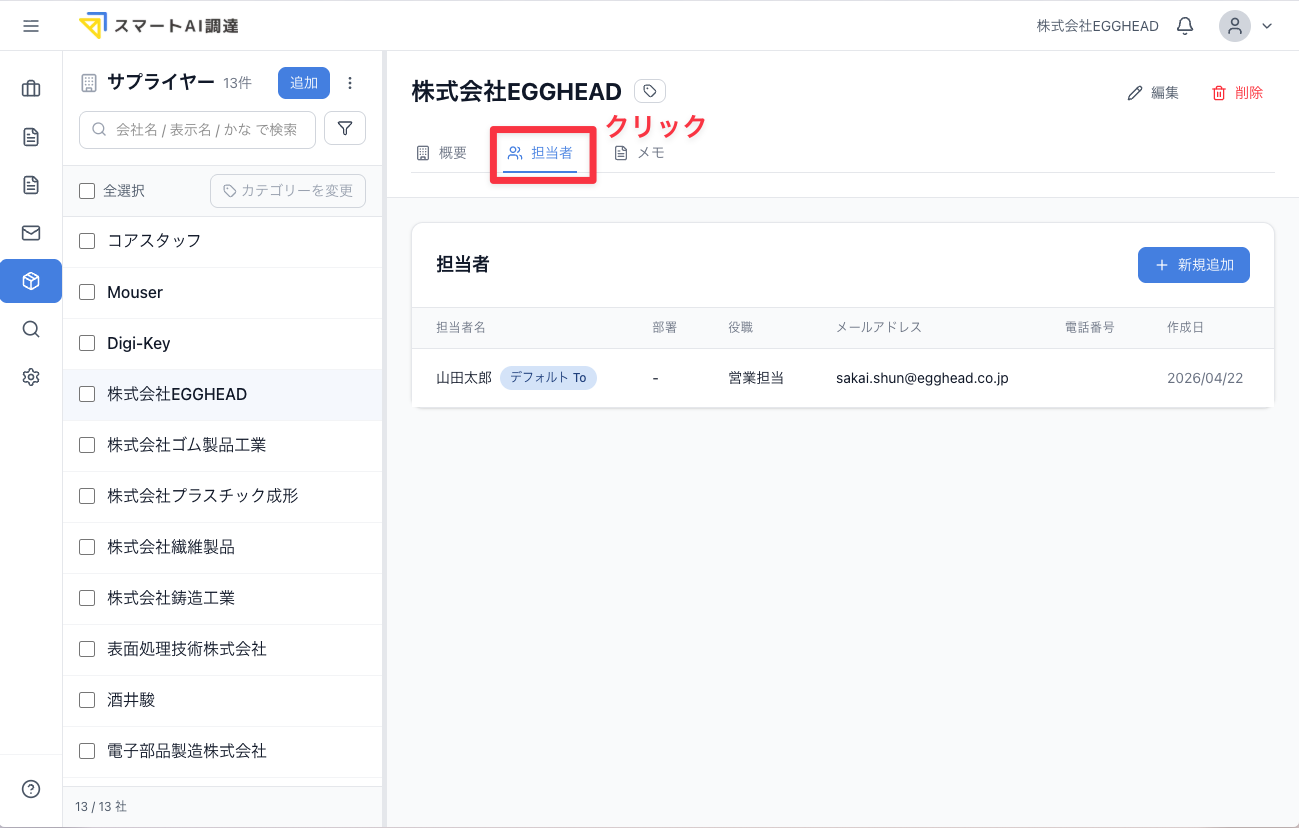Click the デフォルト To badge
This screenshot has height=828, width=1299.
pyautogui.click(x=548, y=378)
